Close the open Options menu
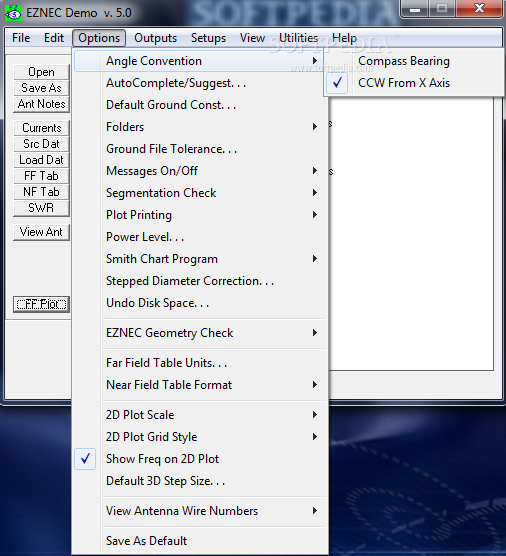 click(x=99, y=38)
